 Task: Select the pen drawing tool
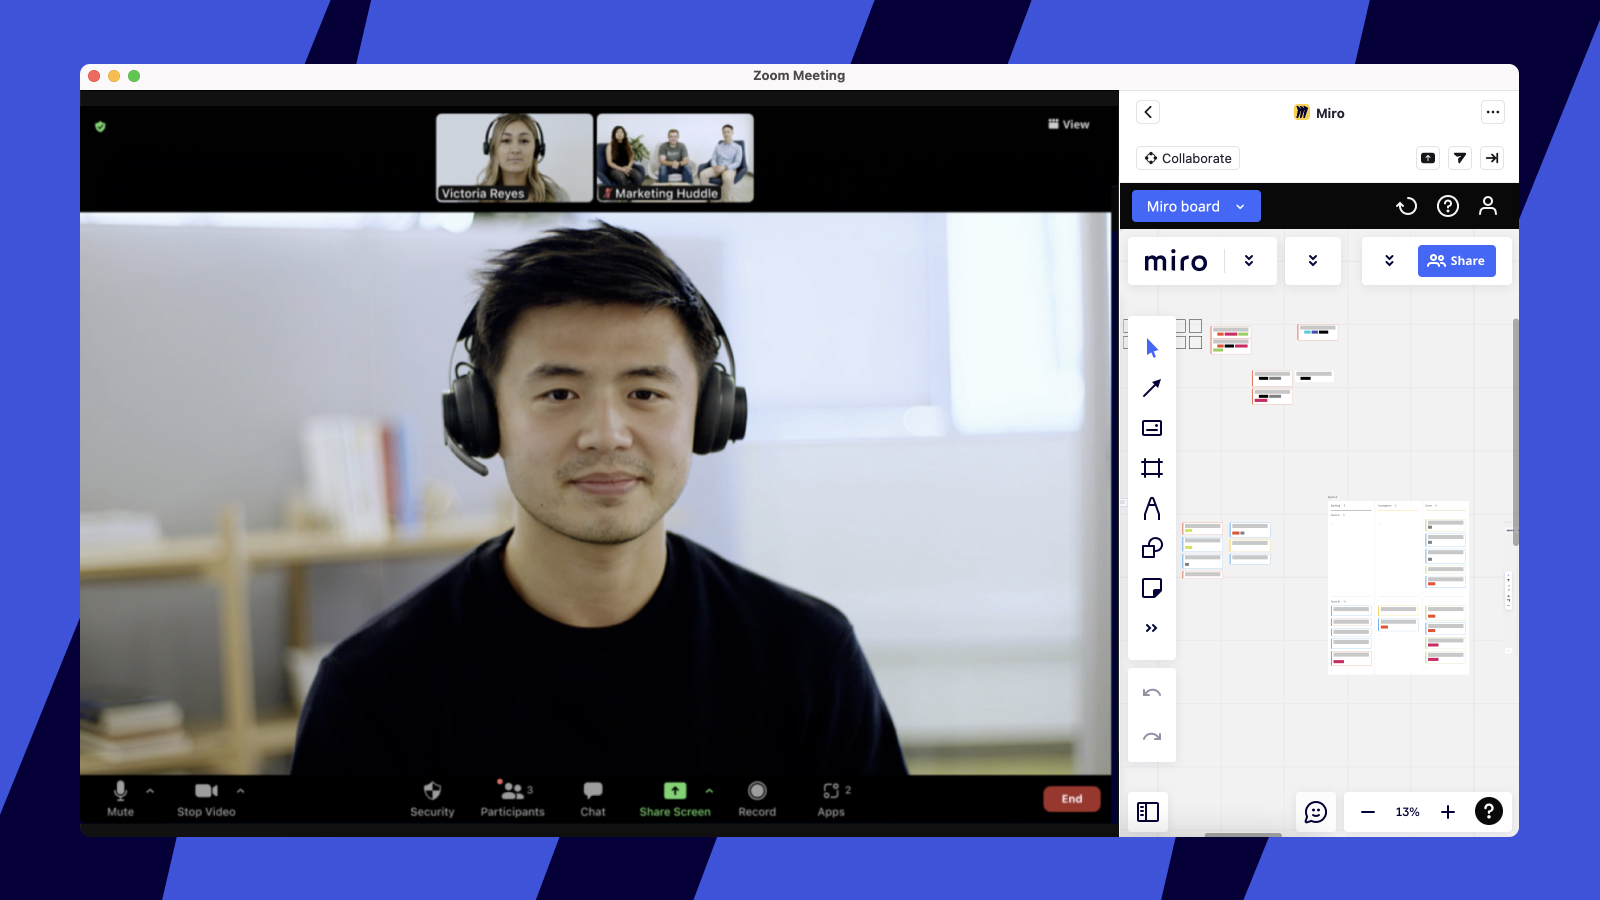pyautogui.click(x=1152, y=508)
